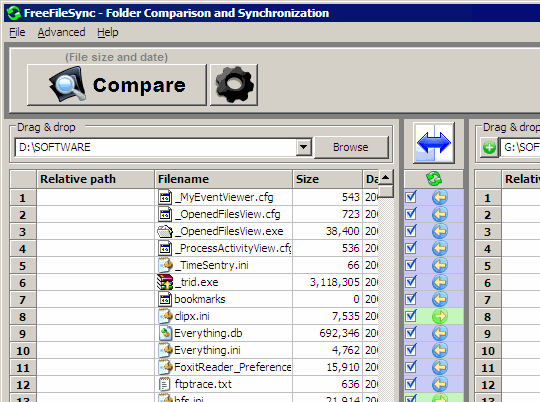Screen dimensions: 540x402
Task: Select Everything.ini filename
Action: pos(208,350)
